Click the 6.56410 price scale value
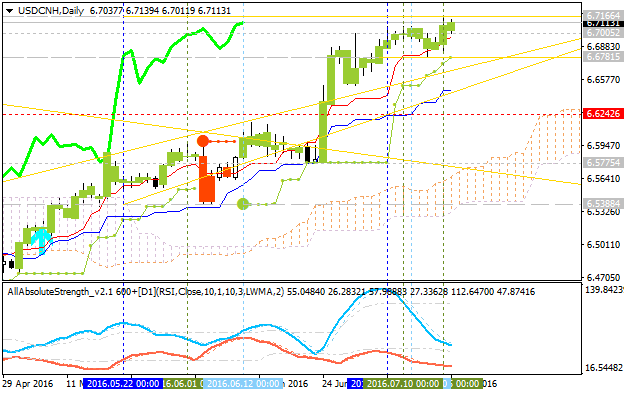Image resolution: width=624 pixels, height=395 pixels. pyautogui.click(x=603, y=179)
